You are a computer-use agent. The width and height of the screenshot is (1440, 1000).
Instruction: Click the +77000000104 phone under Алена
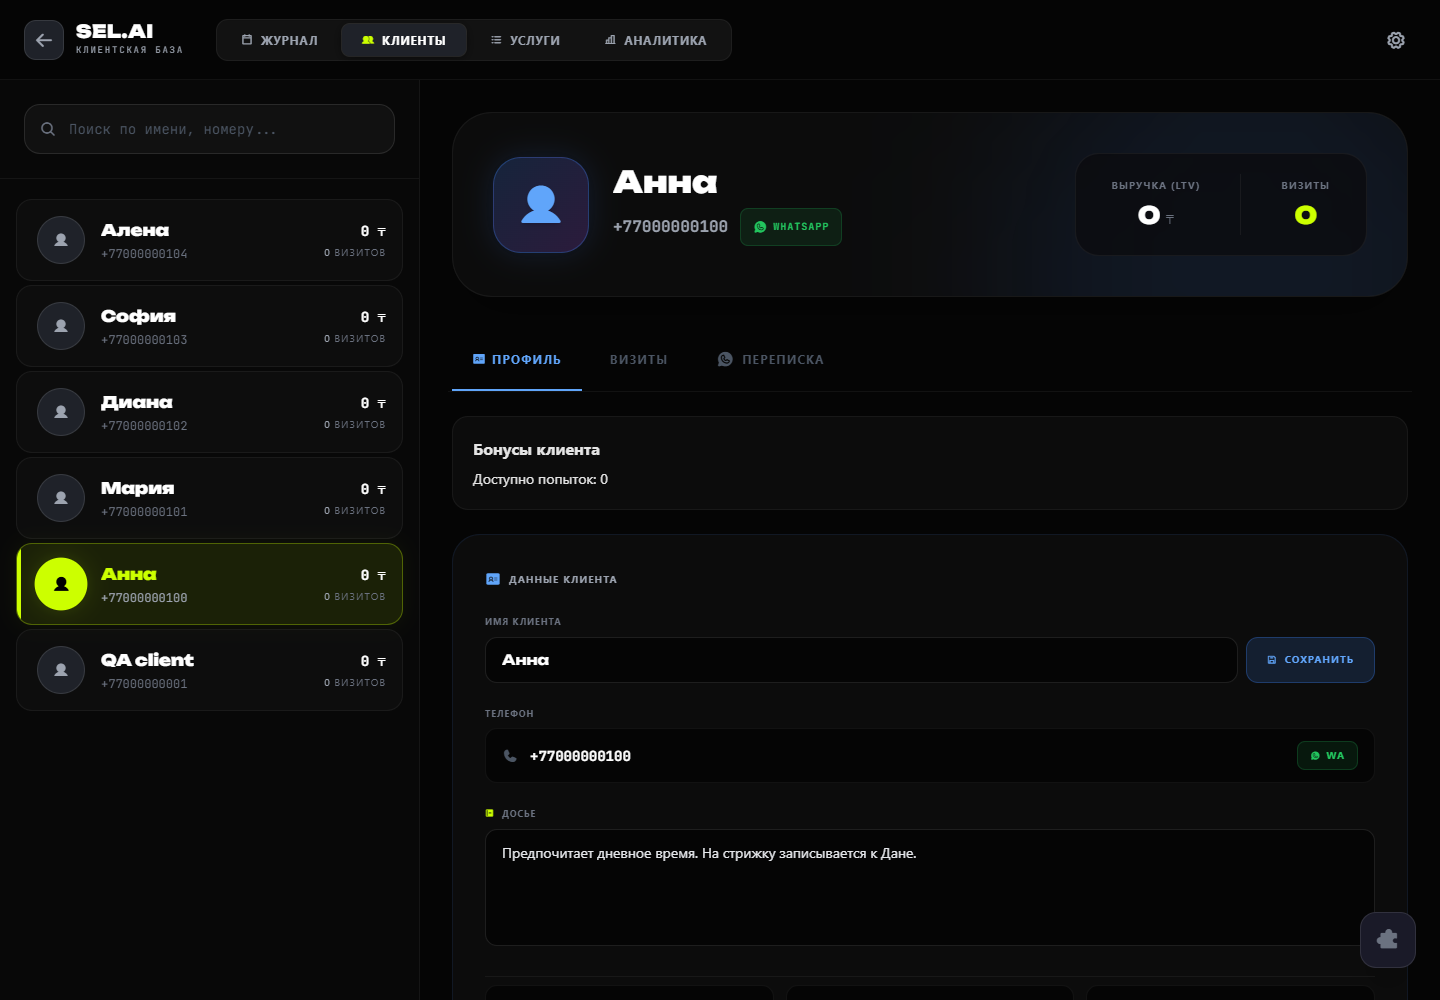[x=144, y=254]
